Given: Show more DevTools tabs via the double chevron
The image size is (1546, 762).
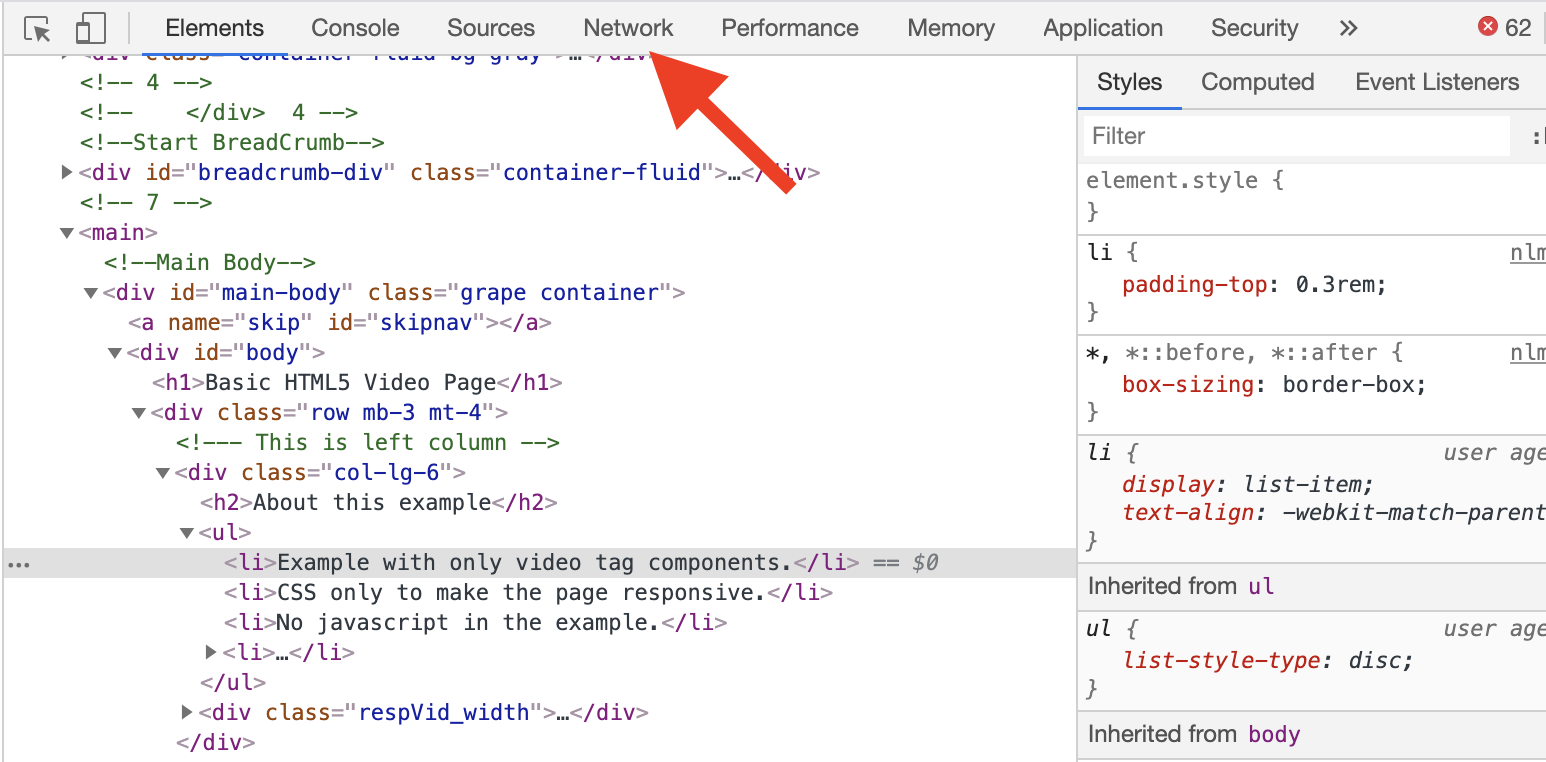Looking at the screenshot, I should (x=1348, y=28).
